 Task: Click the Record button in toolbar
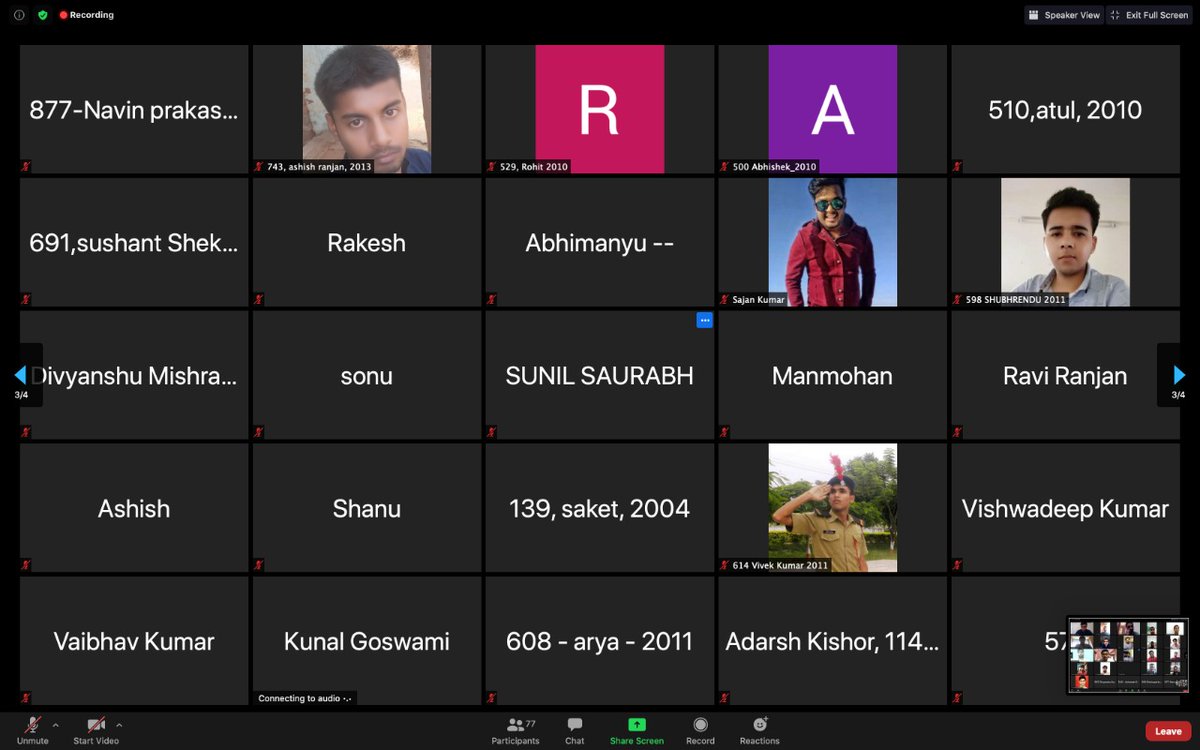(700, 730)
